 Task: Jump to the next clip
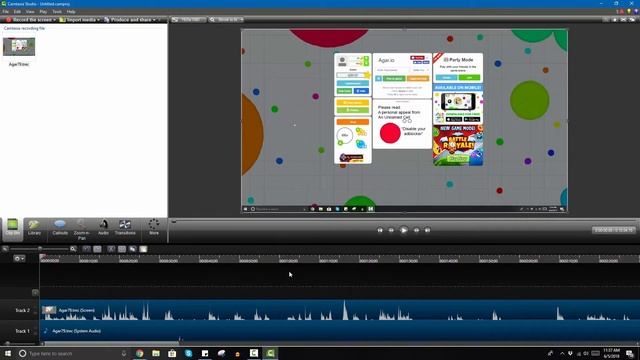click(x=427, y=230)
